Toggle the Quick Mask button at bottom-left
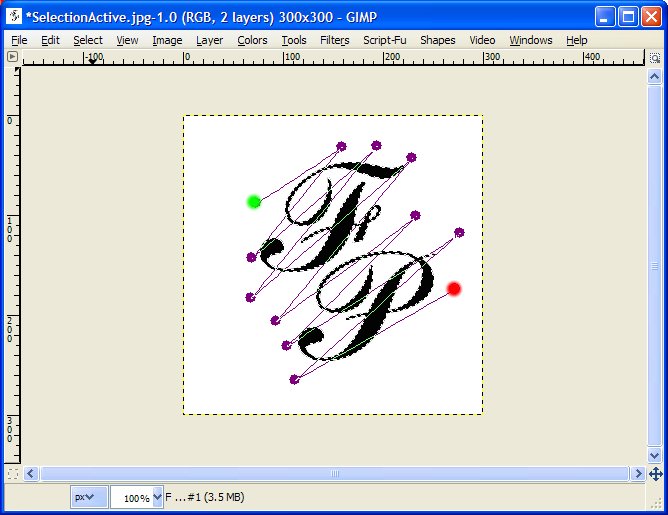 click(x=13, y=474)
